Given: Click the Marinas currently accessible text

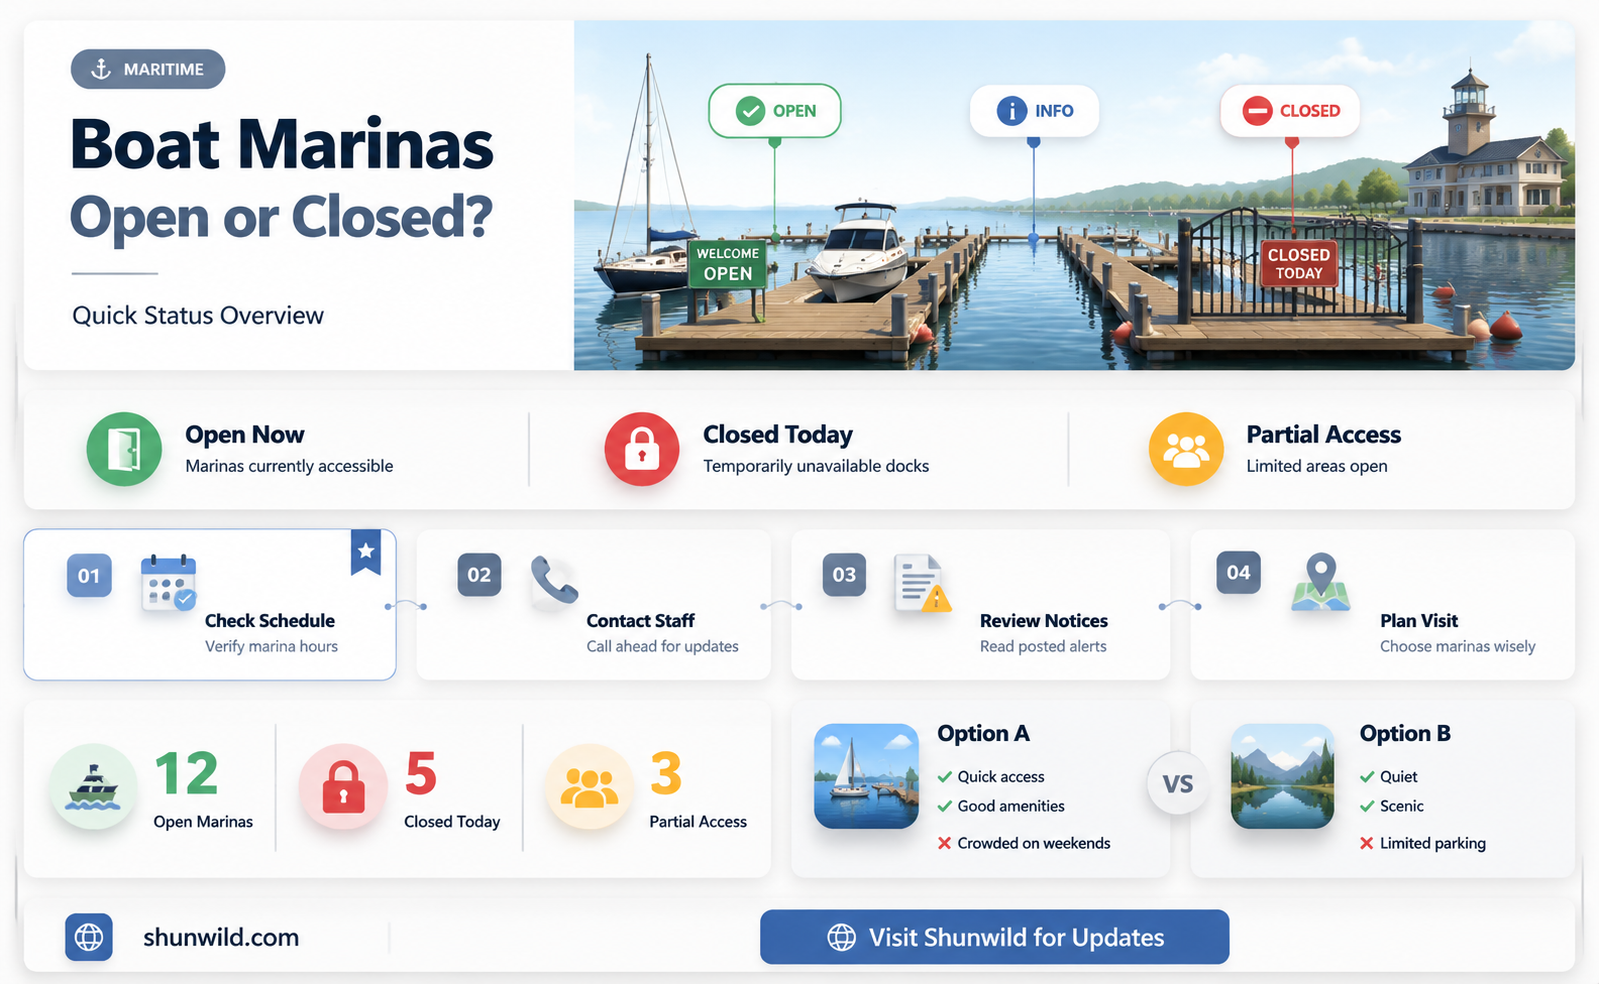Looking at the screenshot, I should point(289,466).
